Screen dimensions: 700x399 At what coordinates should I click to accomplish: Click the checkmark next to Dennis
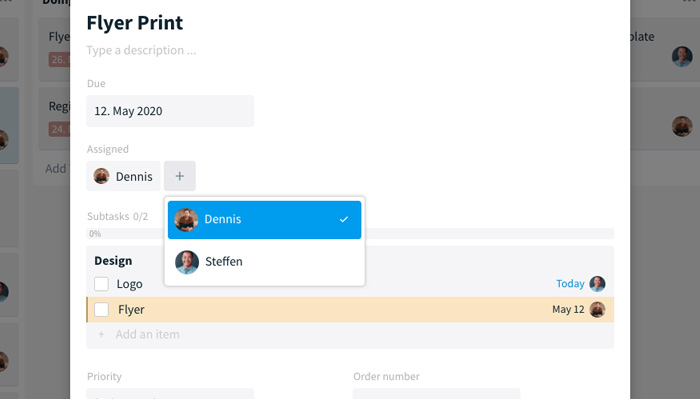pyautogui.click(x=344, y=220)
